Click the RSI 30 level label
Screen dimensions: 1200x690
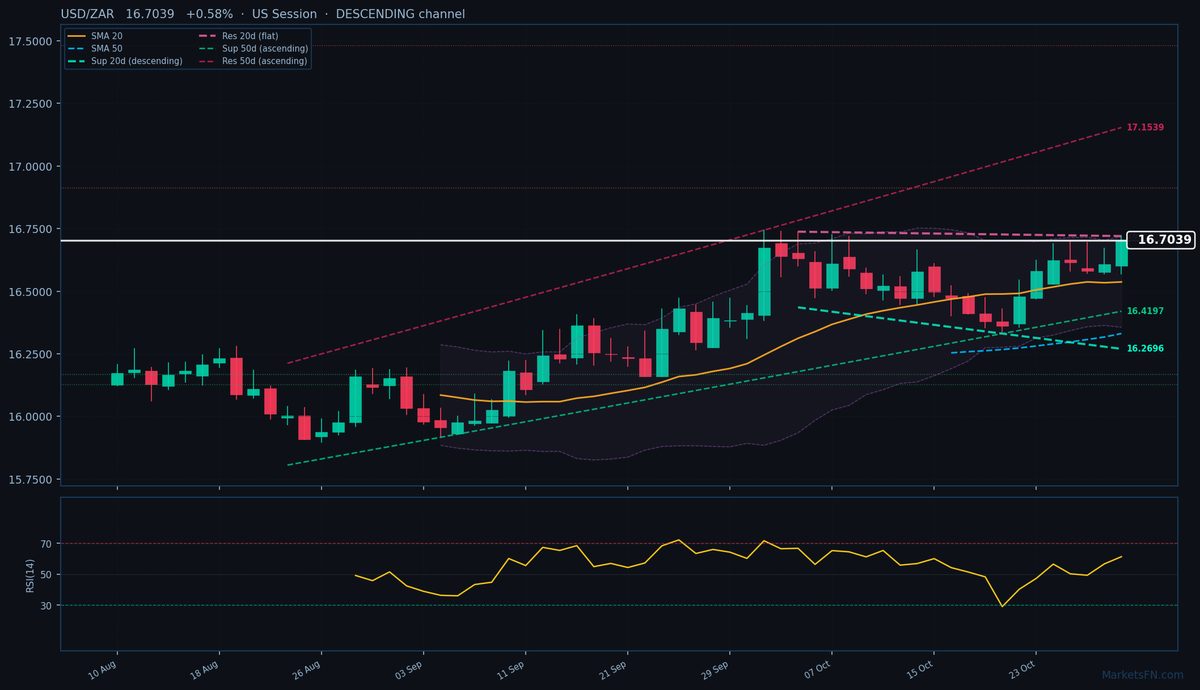click(x=47, y=606)
